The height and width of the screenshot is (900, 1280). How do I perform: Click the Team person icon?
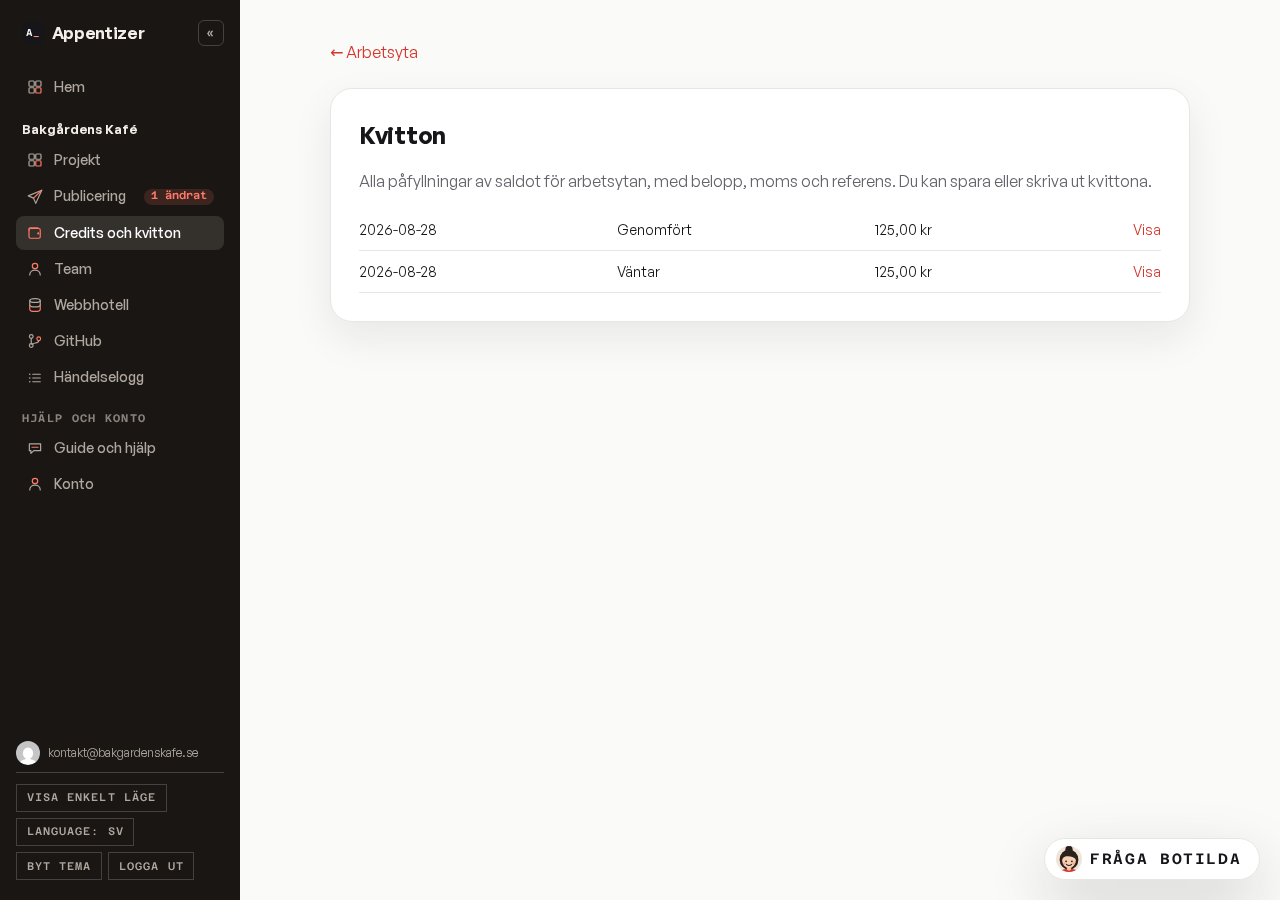tap(35, 269)
